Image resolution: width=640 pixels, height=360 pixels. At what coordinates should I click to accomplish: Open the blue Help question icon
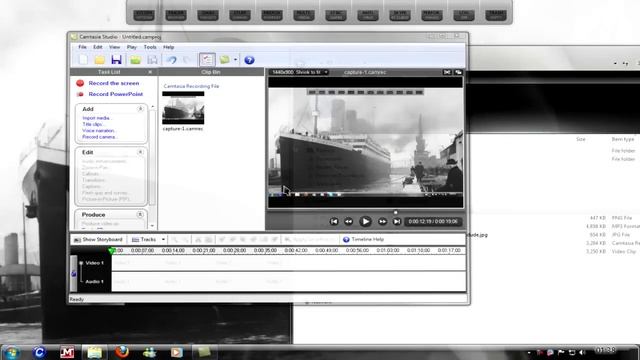point(249,60)
